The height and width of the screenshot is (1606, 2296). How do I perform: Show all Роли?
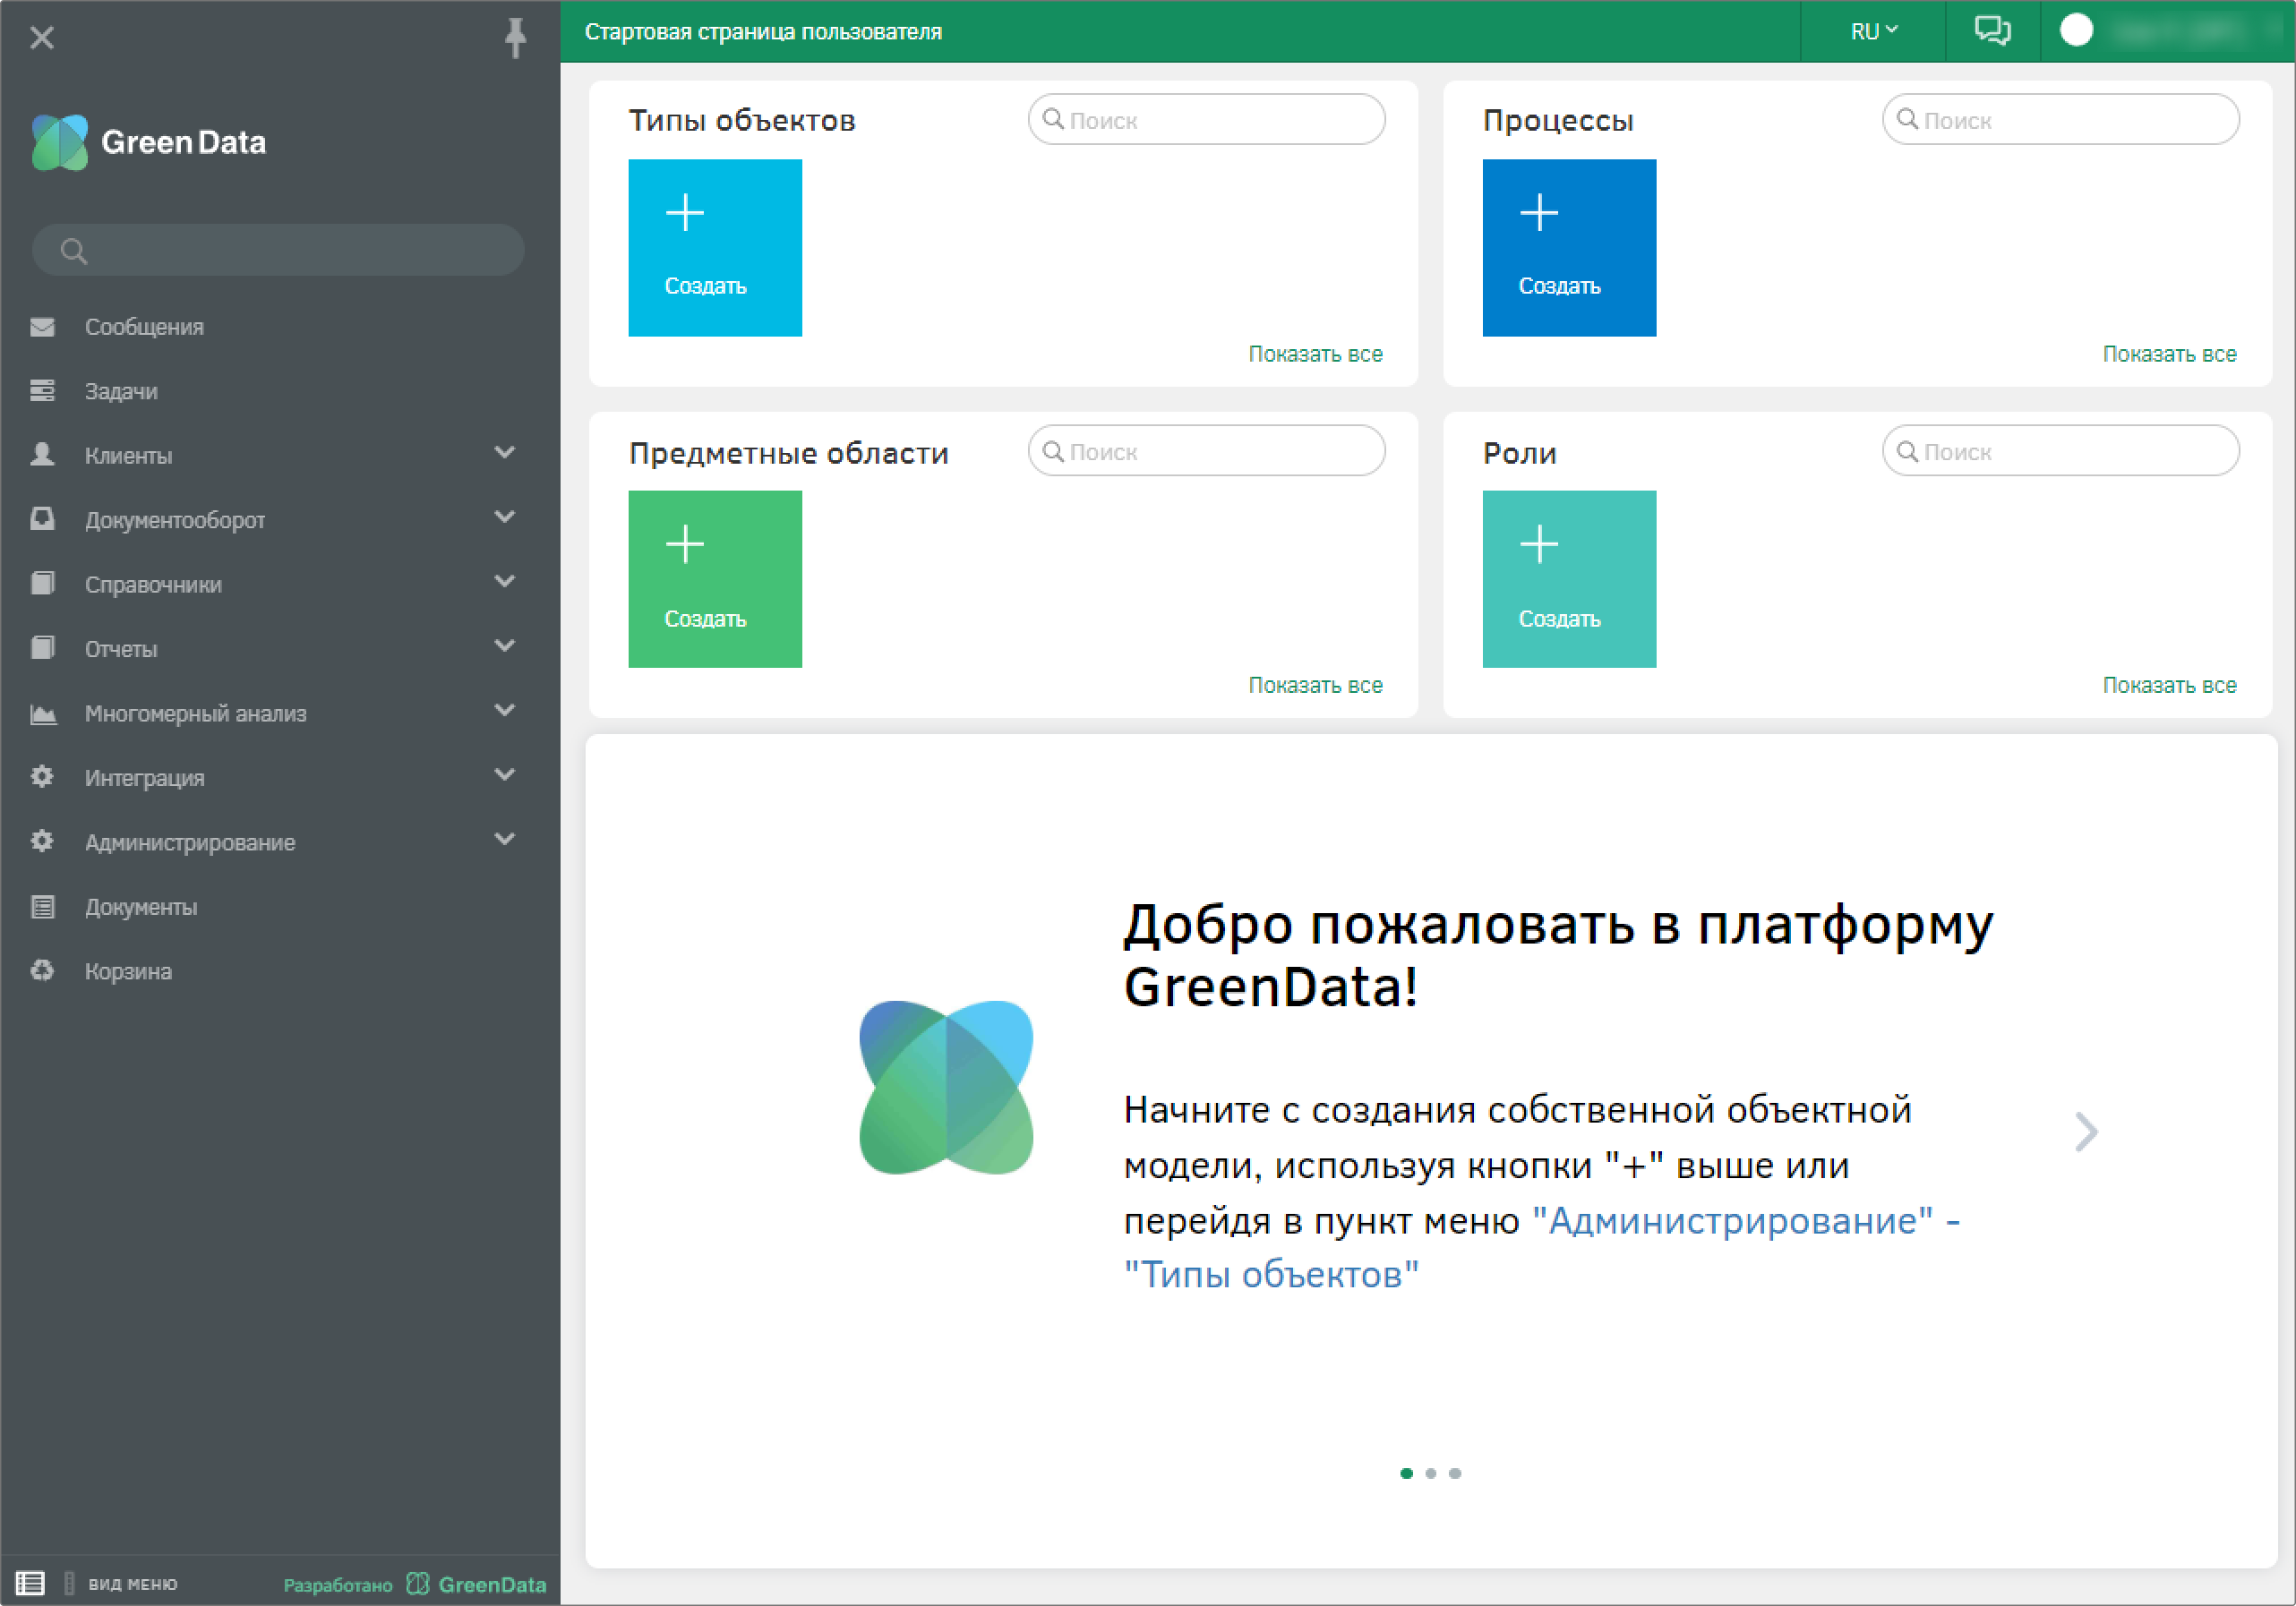pyautogui.click(x=2169, y=685)
